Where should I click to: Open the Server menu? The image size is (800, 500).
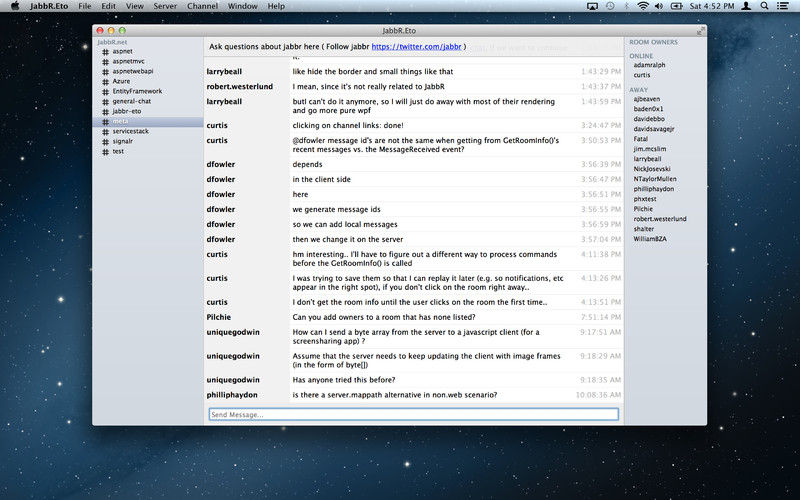165,6
